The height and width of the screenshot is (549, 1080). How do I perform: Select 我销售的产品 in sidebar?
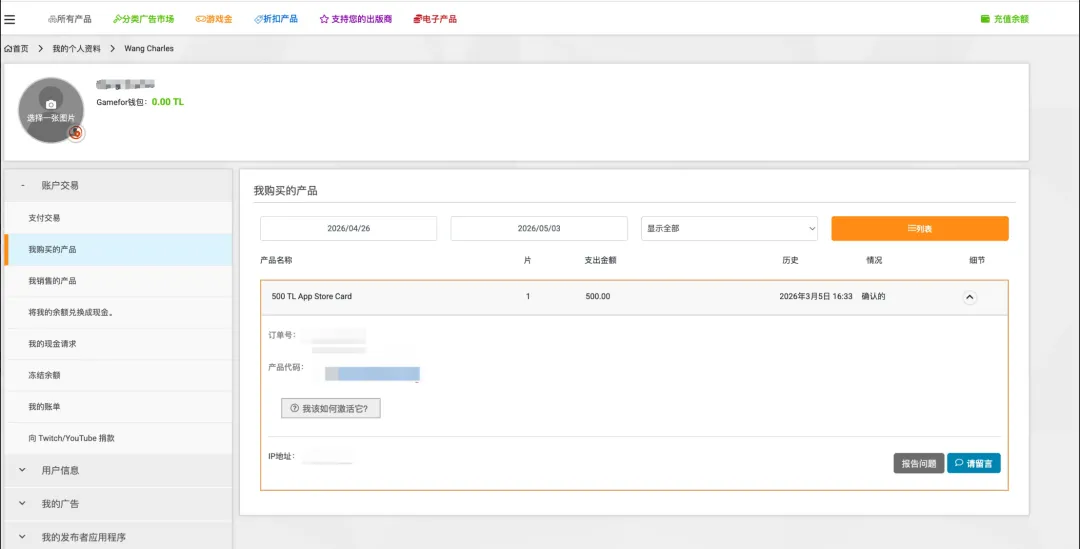pyautogui.click(x=118, y=281)
